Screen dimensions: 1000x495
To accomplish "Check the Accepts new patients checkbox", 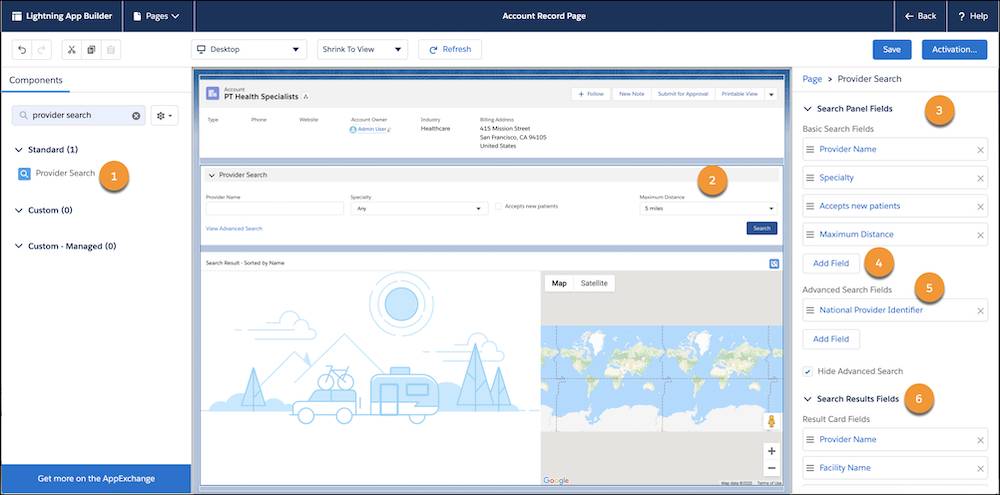I will (498, 207).
